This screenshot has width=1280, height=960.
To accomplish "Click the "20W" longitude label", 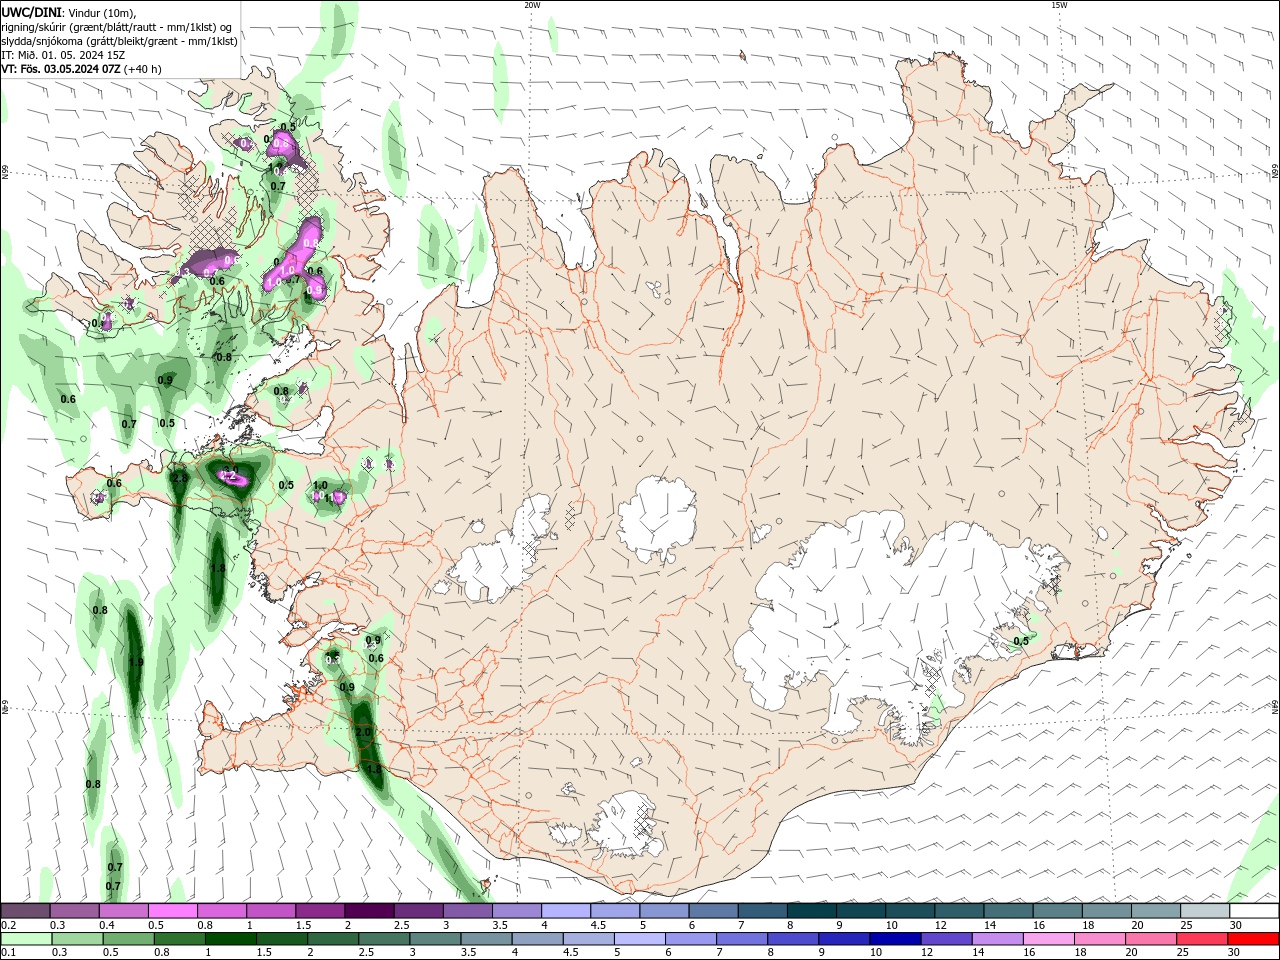I will 532,5.
